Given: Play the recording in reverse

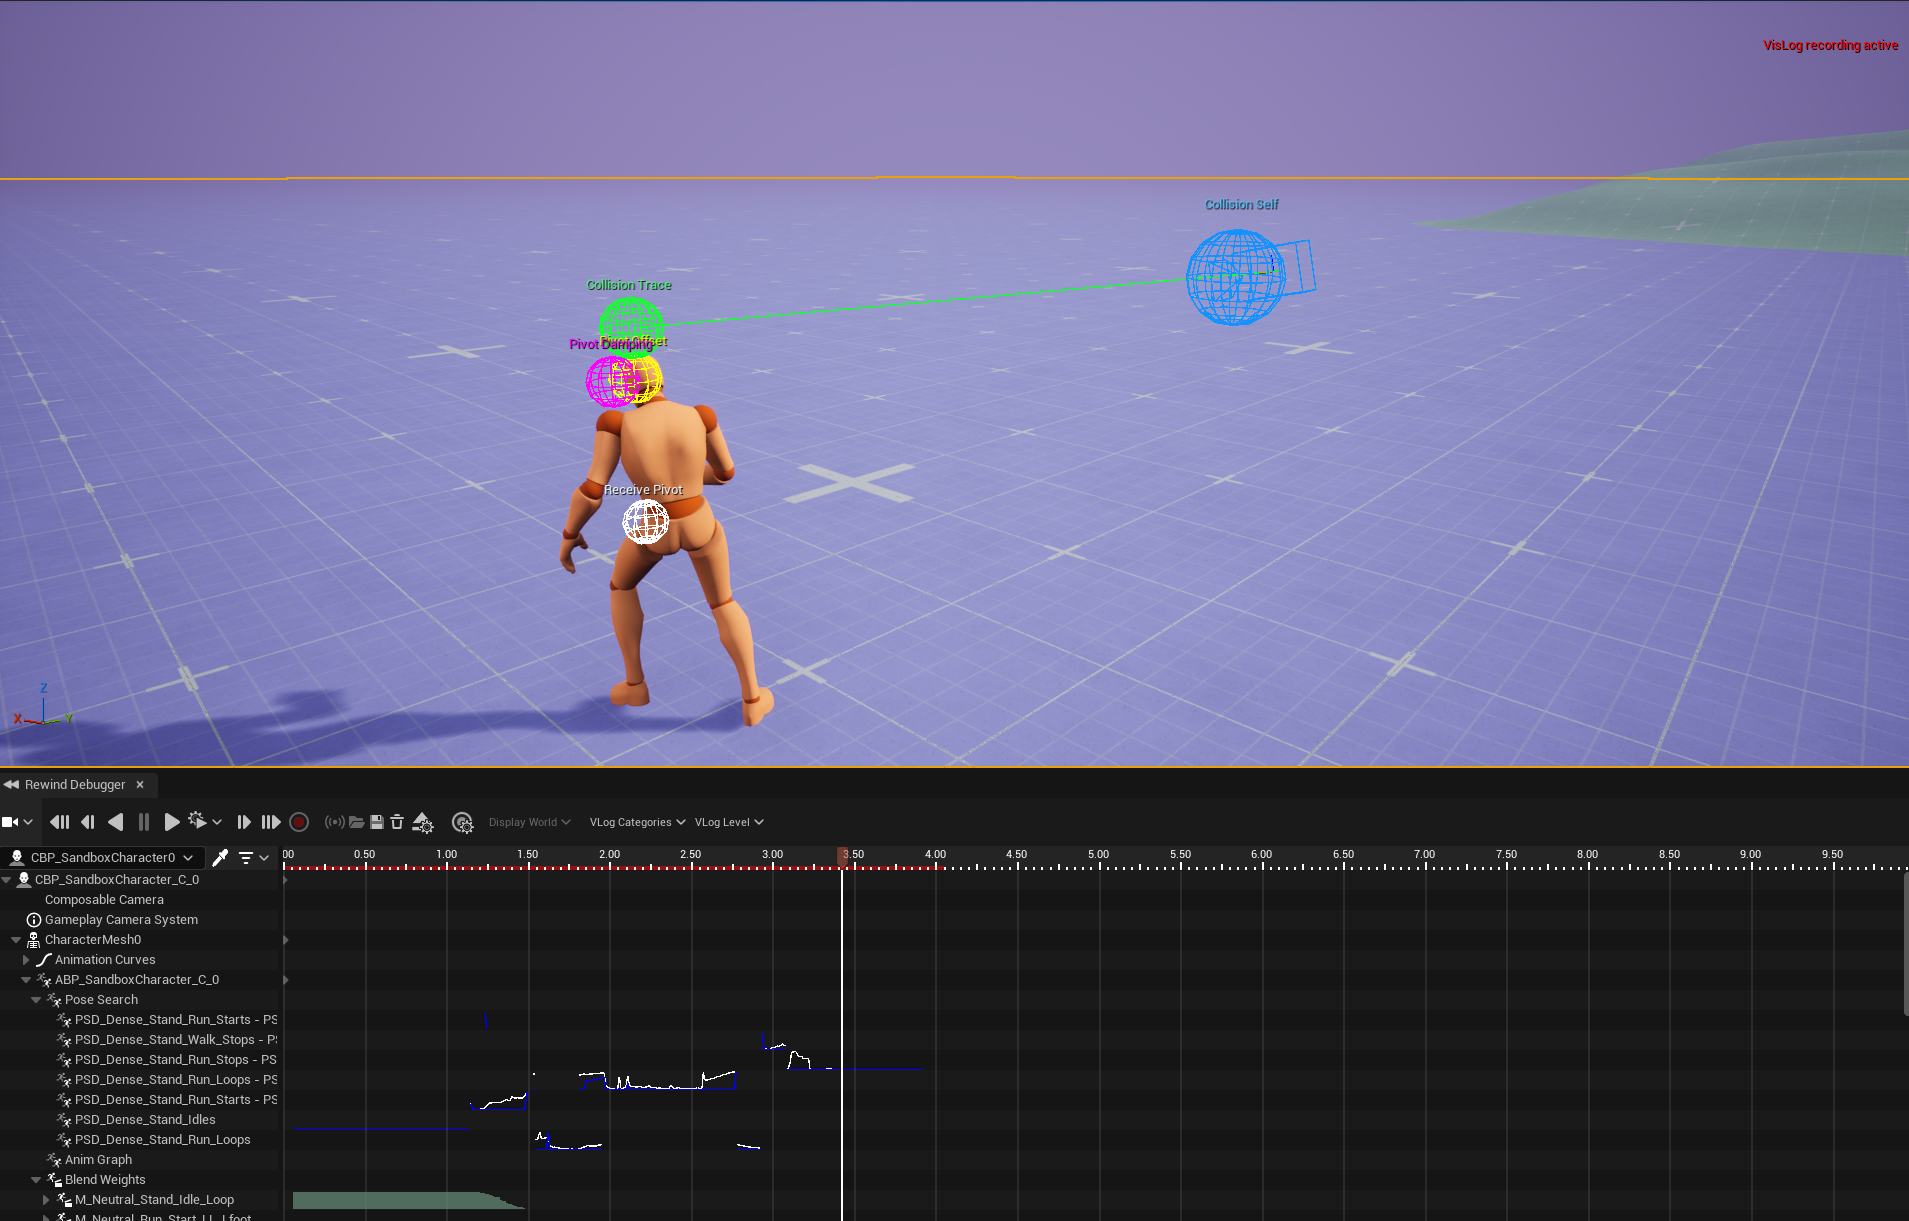Looking at the screenshot, I should coord(116,822).
